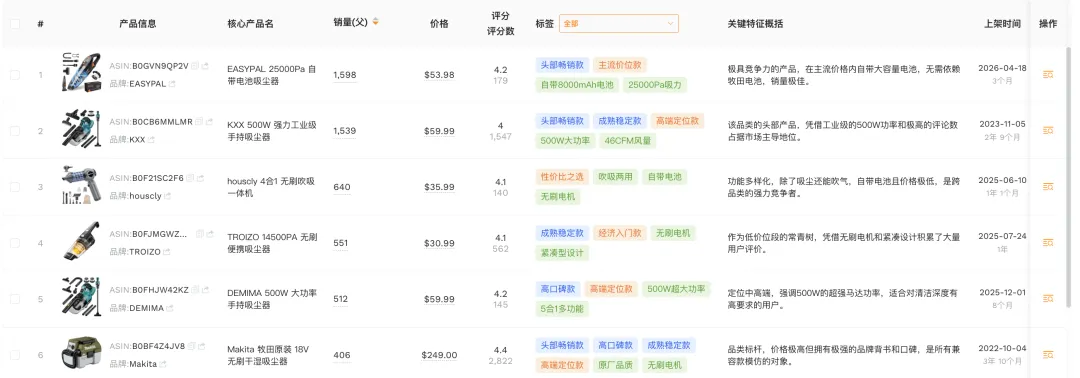Open external link for ASIN B0F21SC2F6
The width and height of the screenshot is (1080, 378).
point(200,178)
